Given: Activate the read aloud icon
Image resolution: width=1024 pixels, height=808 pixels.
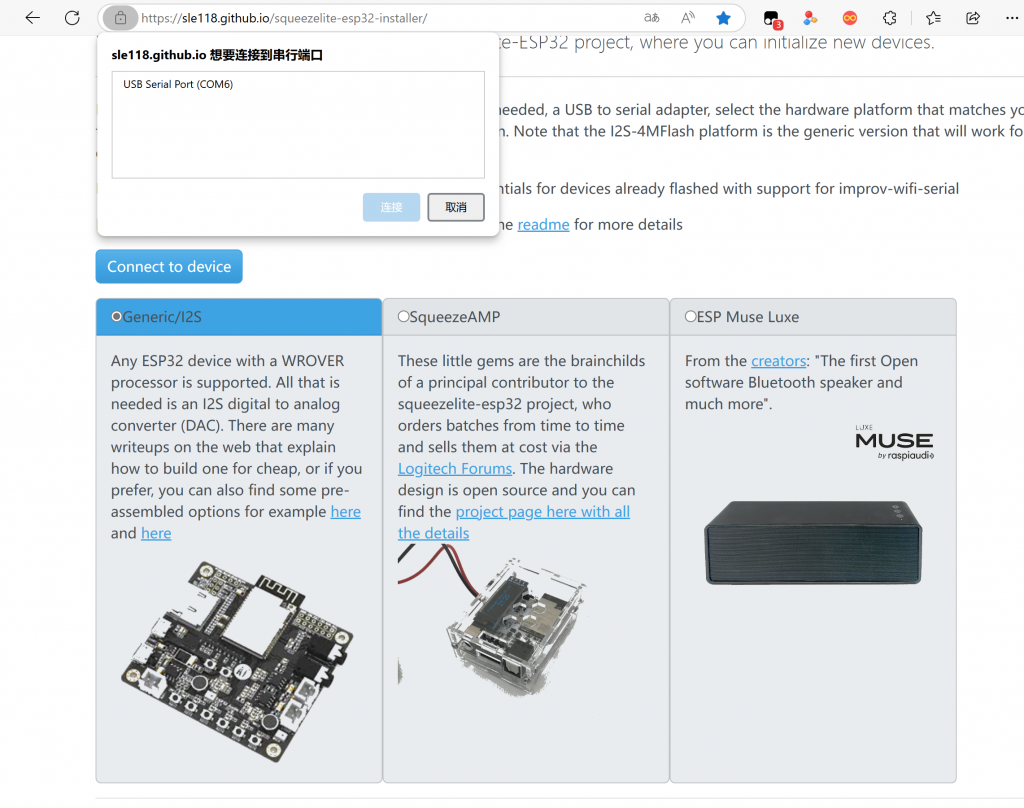Looking at the screenshot, I should point(688,18).
